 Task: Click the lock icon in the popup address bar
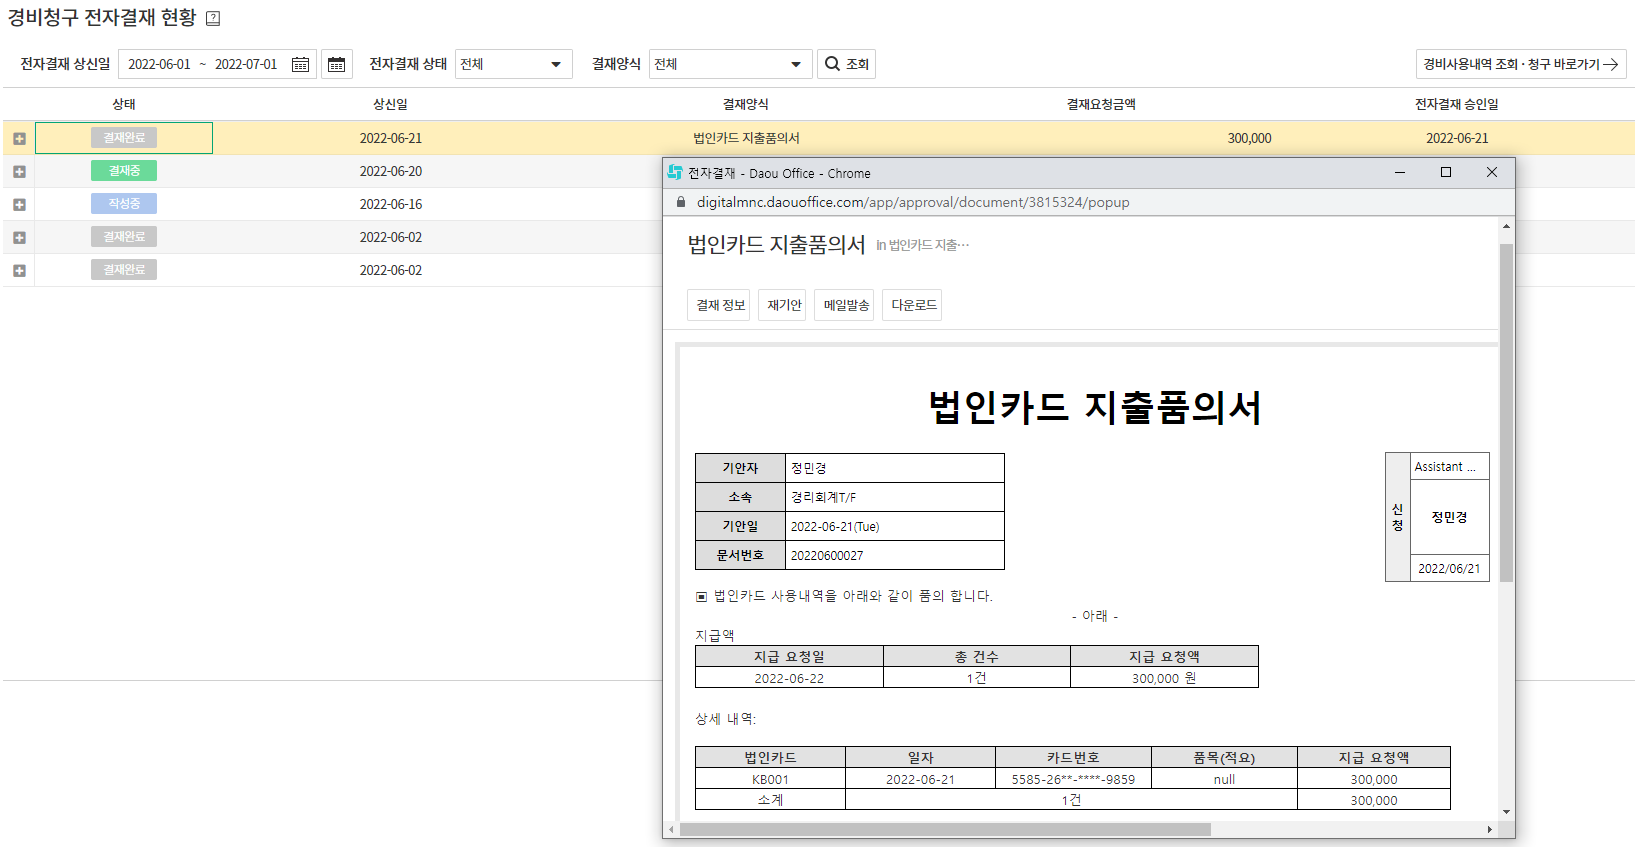(x=681, y=202)
